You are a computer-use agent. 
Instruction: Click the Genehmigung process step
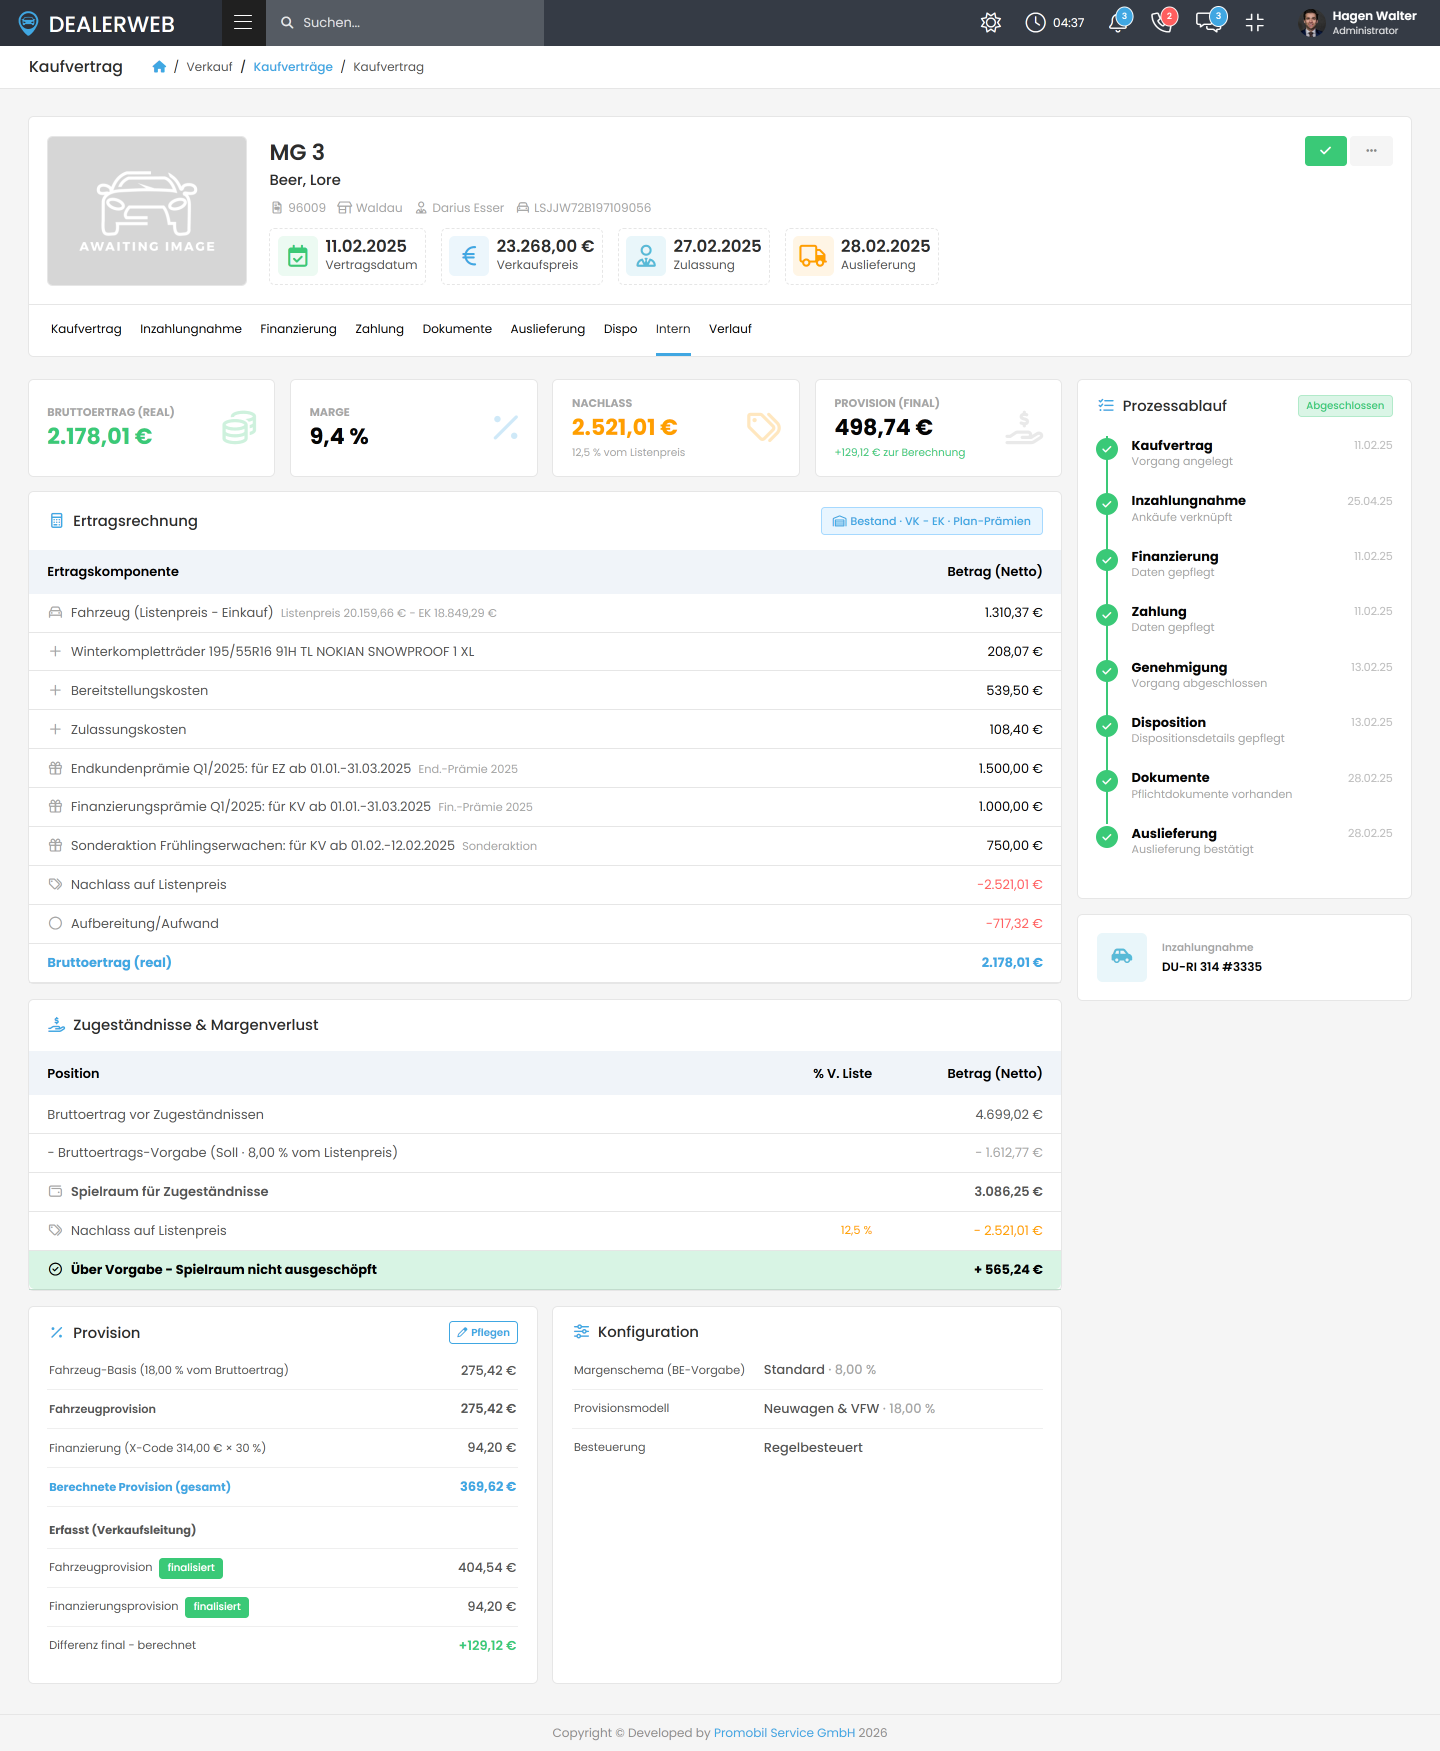click(x=1244, y=674)
